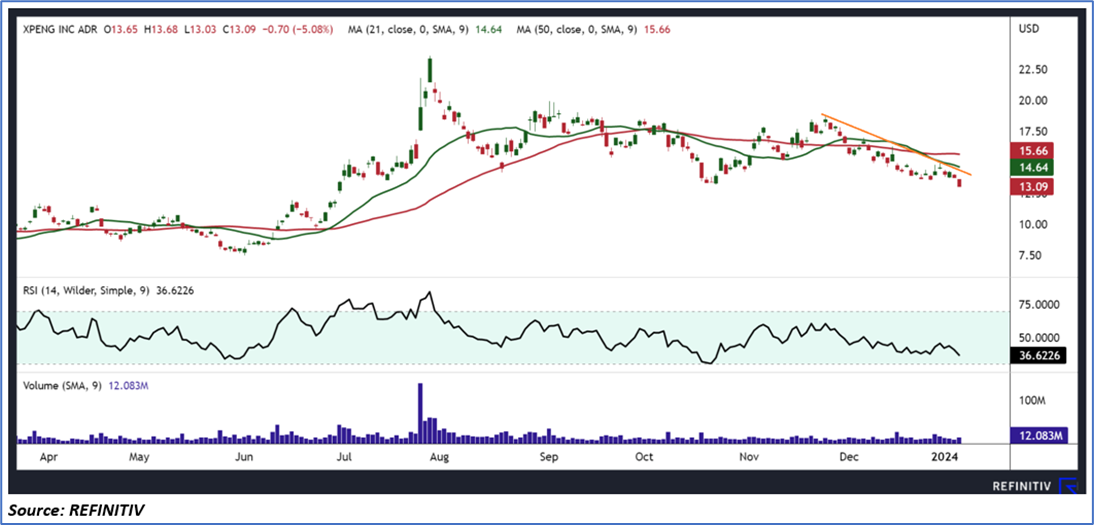1094x525 pixels.
Task: Click the red 13.09 last price tag
Action: (x=1033, y=186)
